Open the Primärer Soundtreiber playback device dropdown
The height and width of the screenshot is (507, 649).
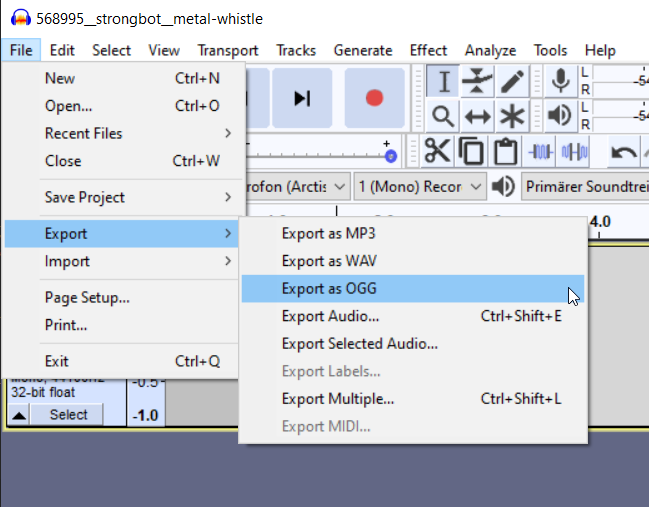coord(585,187)
